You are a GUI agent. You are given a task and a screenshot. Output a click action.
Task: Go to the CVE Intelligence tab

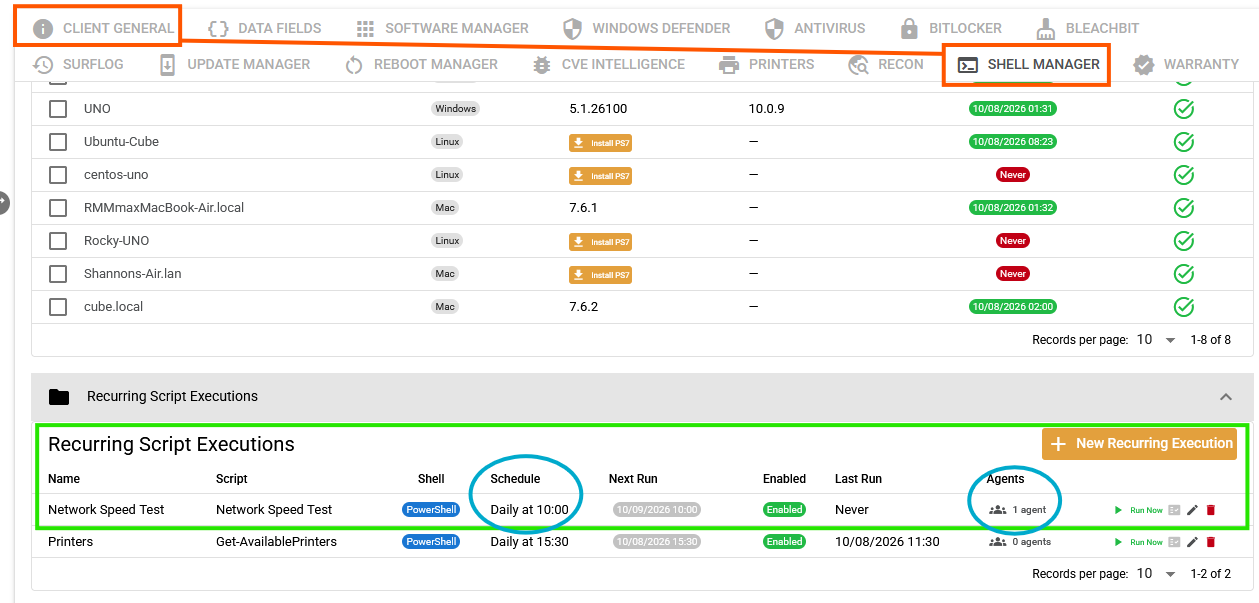(x=608, y=64)
